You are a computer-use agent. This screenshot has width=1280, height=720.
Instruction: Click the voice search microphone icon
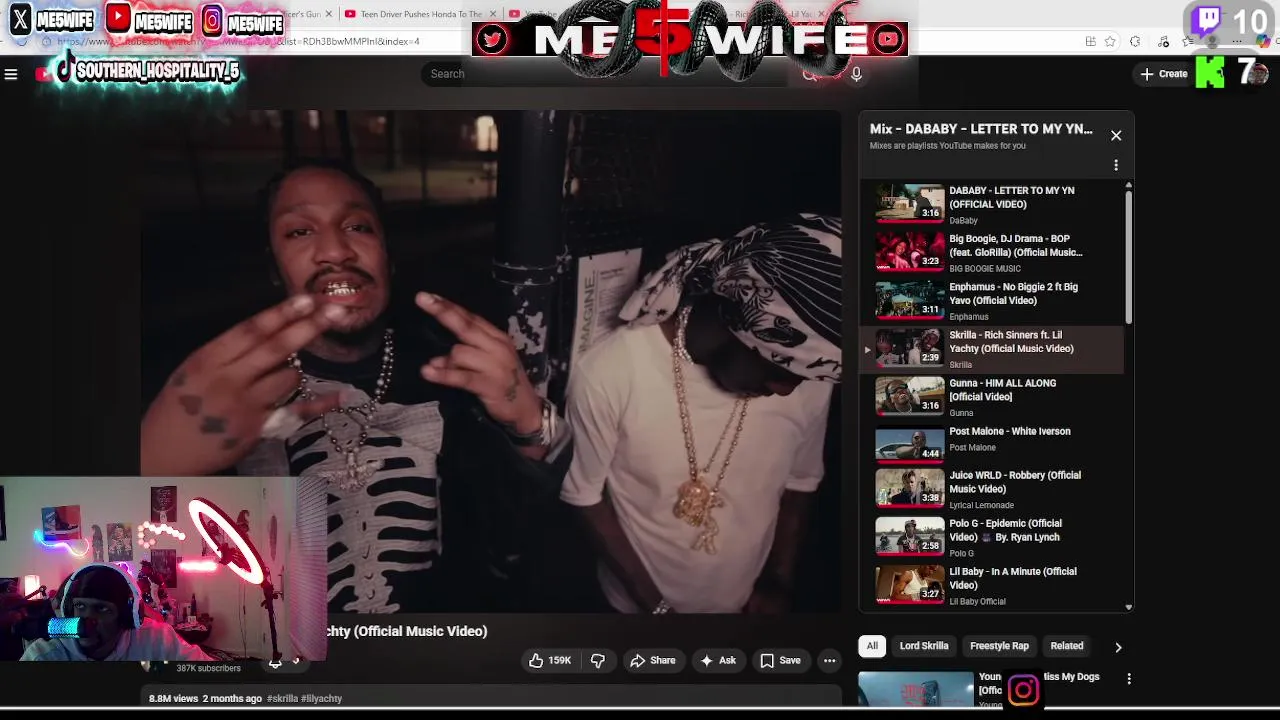click(856, 74)
